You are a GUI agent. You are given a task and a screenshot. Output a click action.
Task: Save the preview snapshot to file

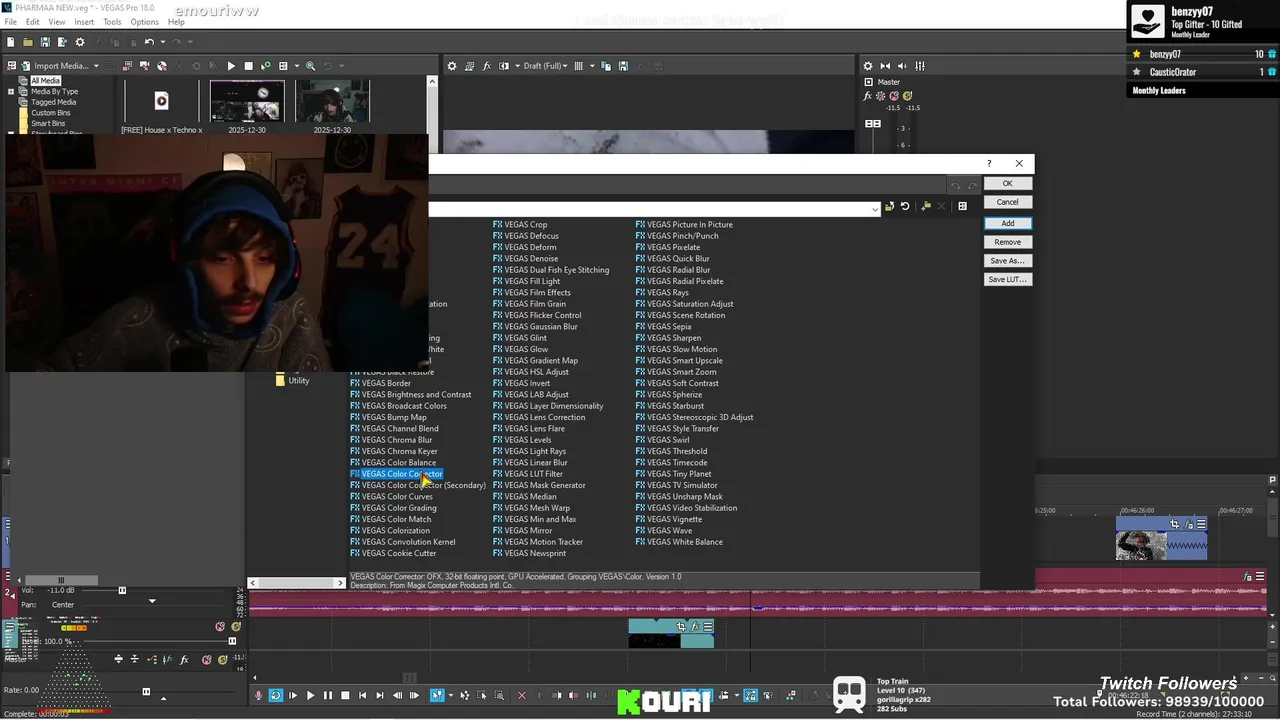pyautogui.click(x=623, y=66)
